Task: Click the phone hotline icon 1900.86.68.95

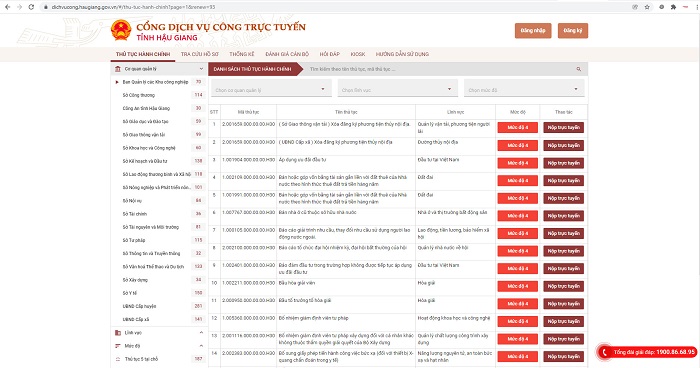Action: click(x=605, y=352)
